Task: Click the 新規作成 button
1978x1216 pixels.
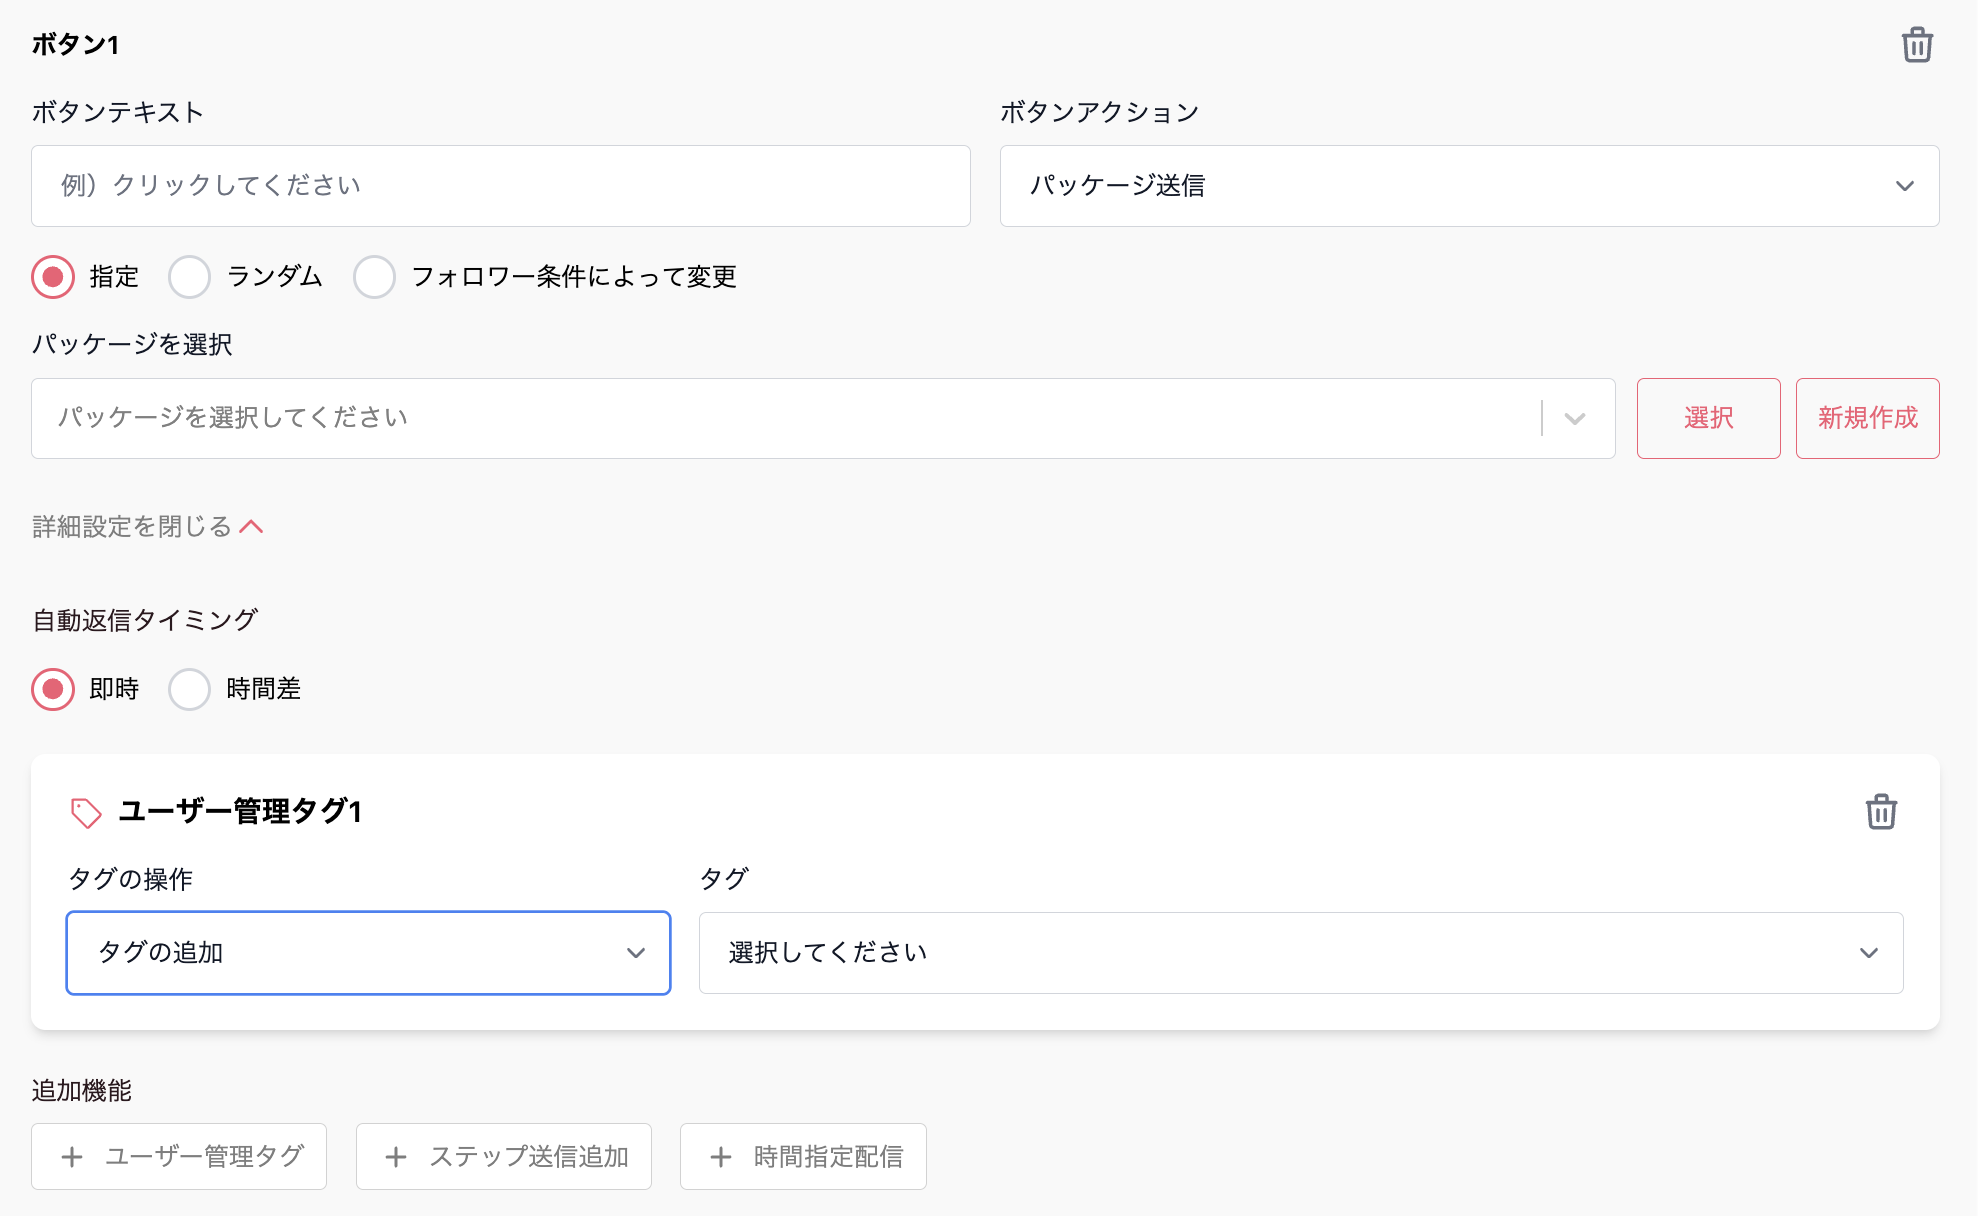Action: (x=1867, y=418)
